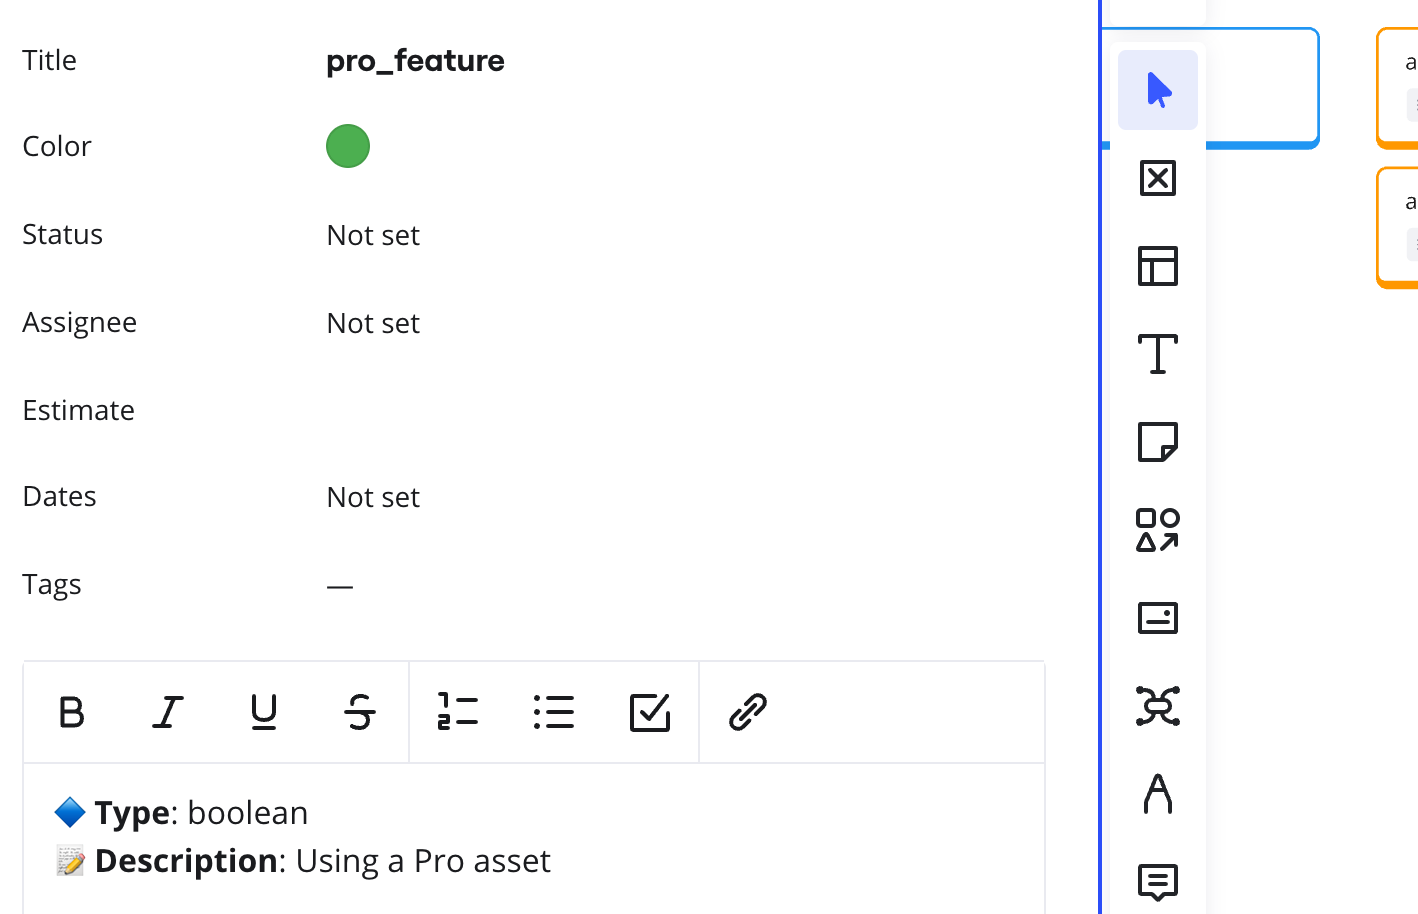
Task: Open the templates layout tool
Action: tap(1158, 266)
